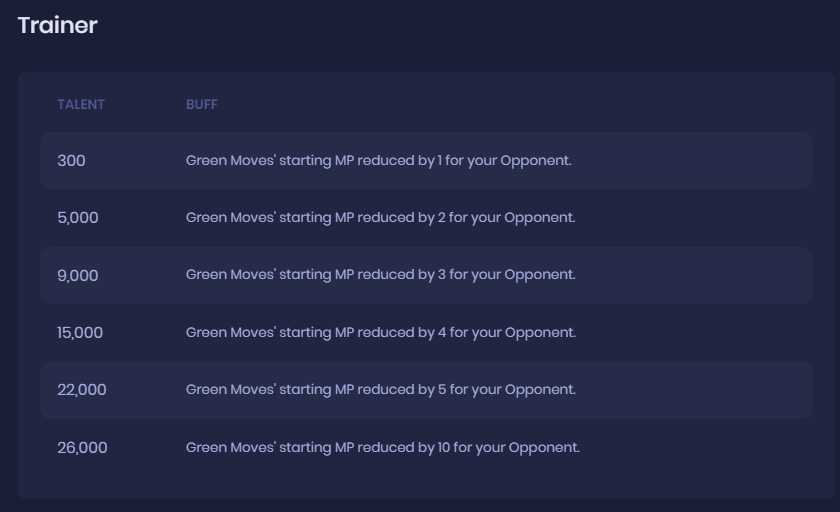Select the 26,000 talent value
Viewport: 840px width, 512px height.
click(82, 447)
